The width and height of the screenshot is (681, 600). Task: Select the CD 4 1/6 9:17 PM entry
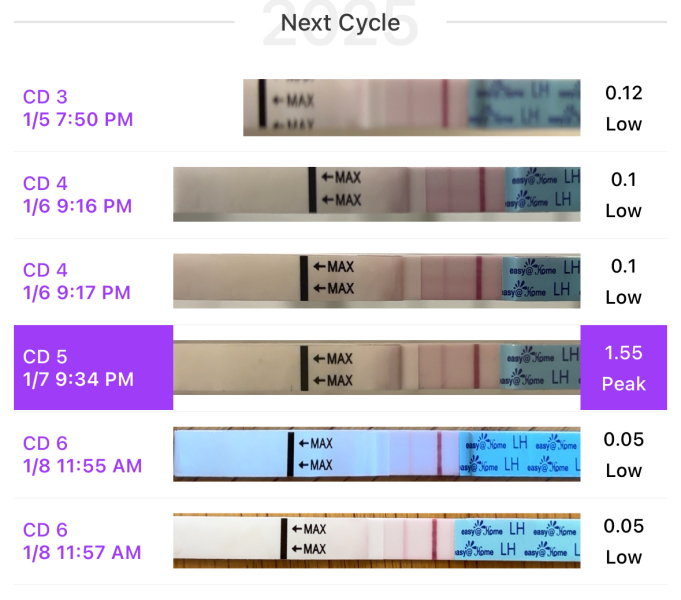(x=78, y=281)
